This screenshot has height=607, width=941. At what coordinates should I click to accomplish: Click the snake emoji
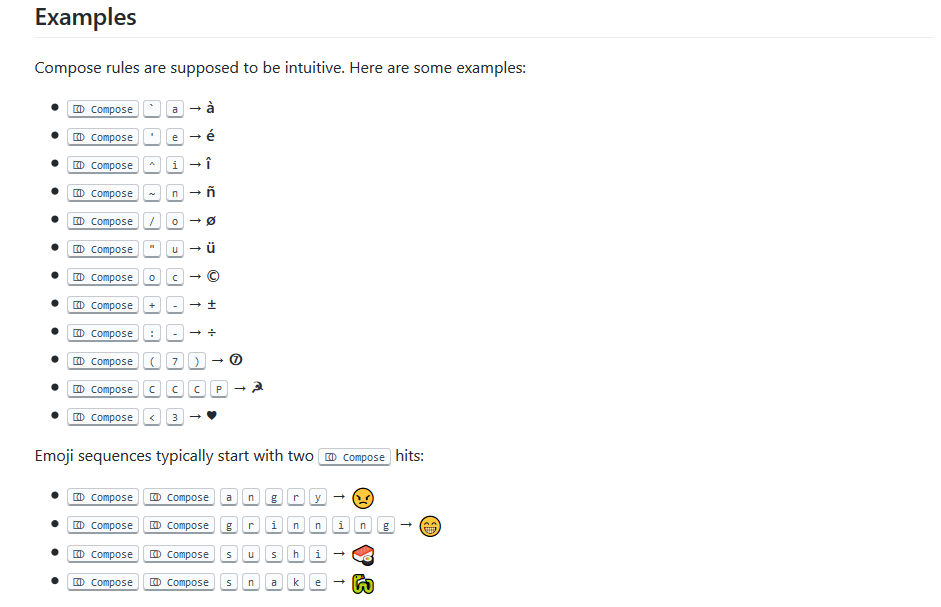tap(362, 584)
